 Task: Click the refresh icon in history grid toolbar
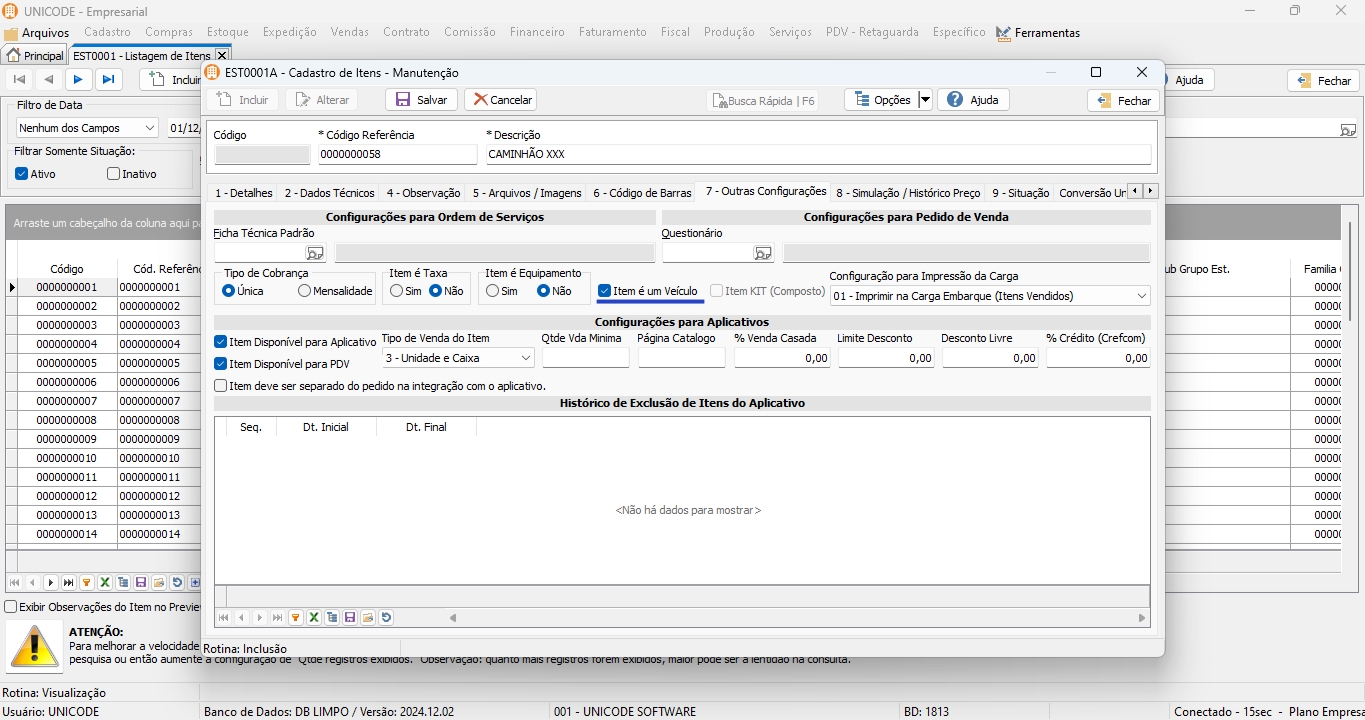pos(386,618)
